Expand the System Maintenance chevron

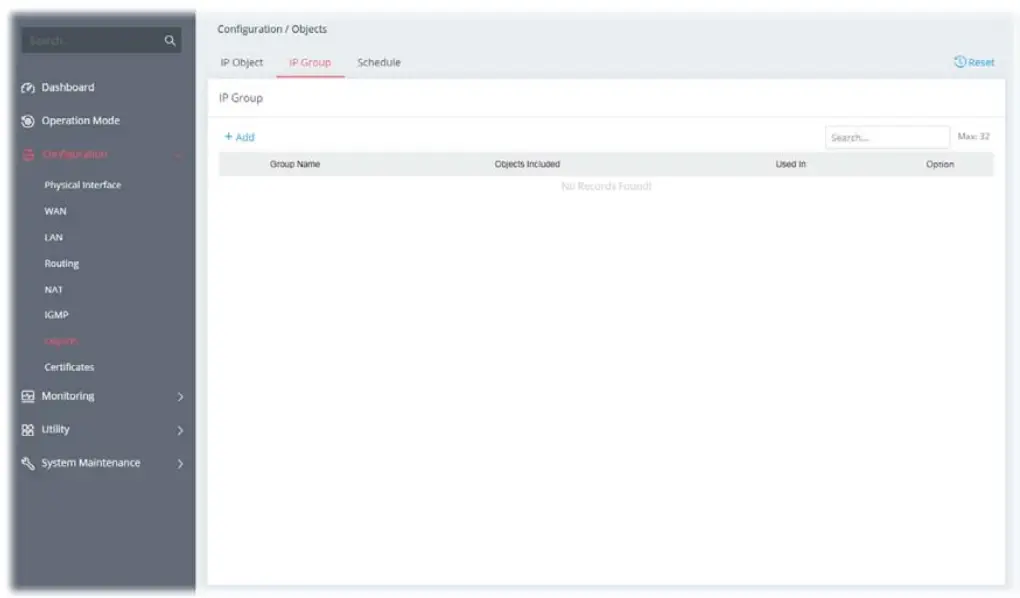coord(180,463)
